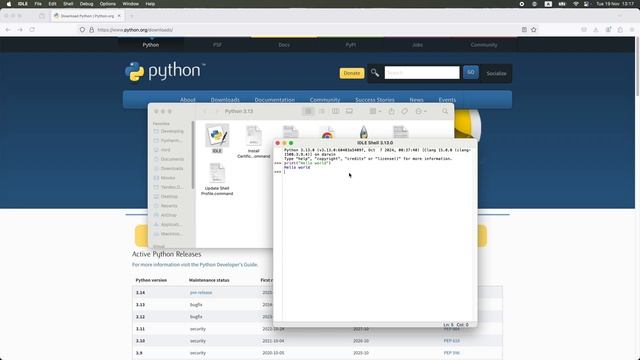Select Update Shell Profile.command file
This screenshot has width=640, height=360.
point(217,179)
